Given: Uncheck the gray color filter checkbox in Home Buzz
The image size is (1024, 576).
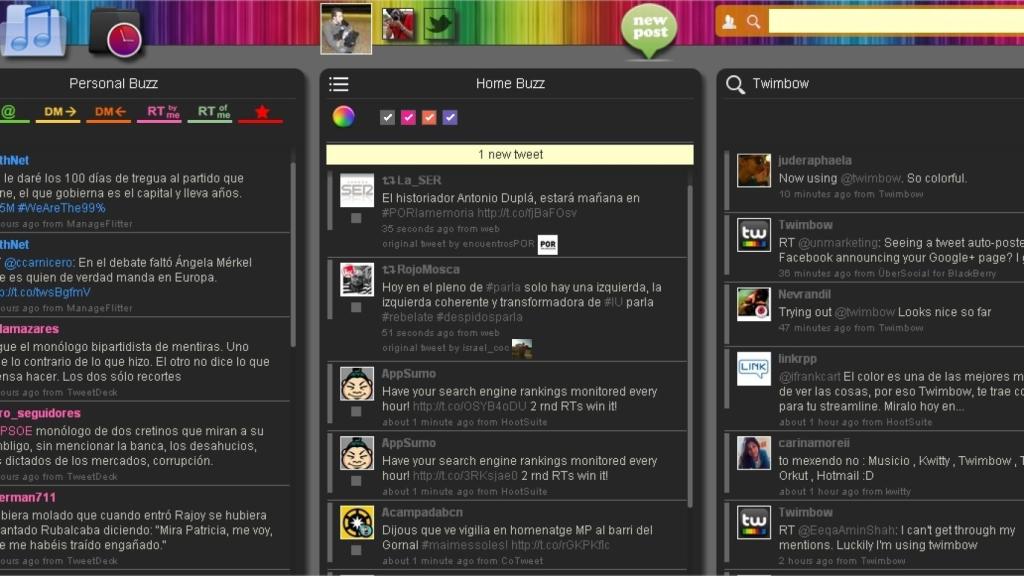Looking at the screenshot, I should (386, 117).
